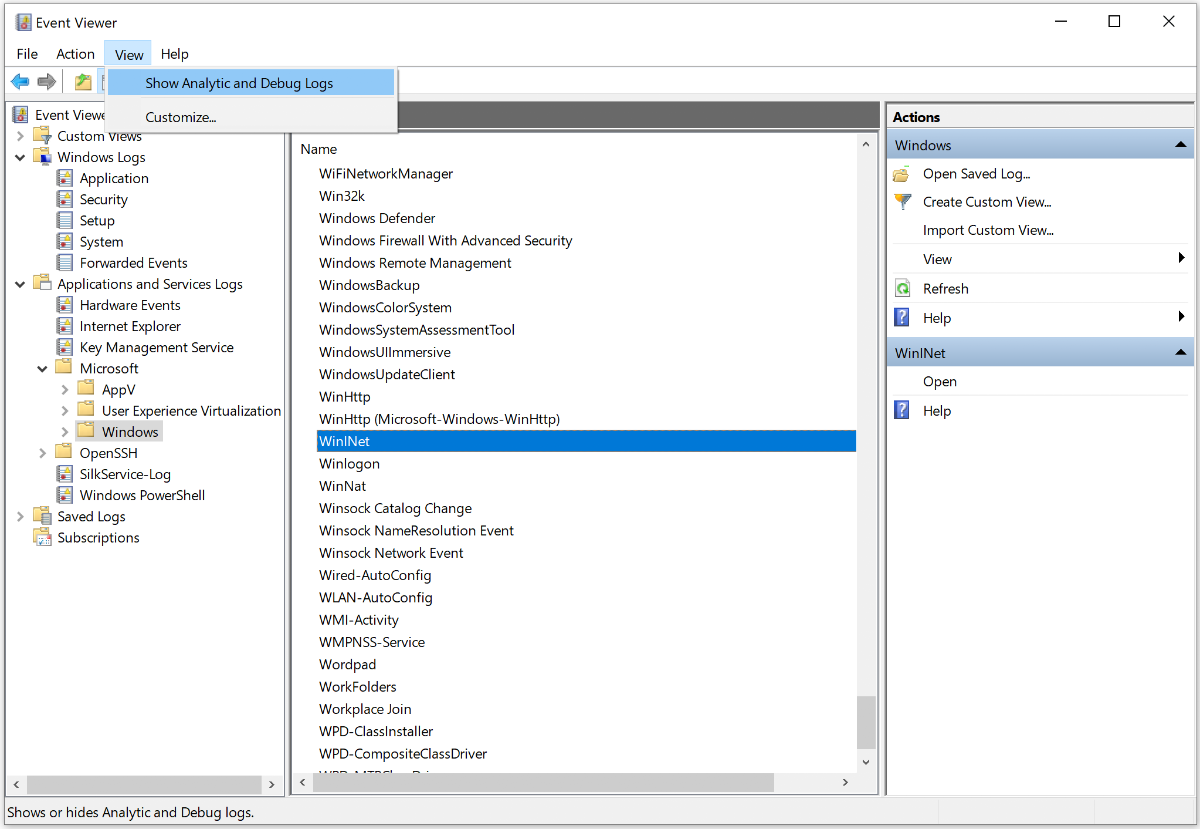Click the Event Viewer title bar icon
The height and width of the screenshot is (829, 1200).
[23, 22]
